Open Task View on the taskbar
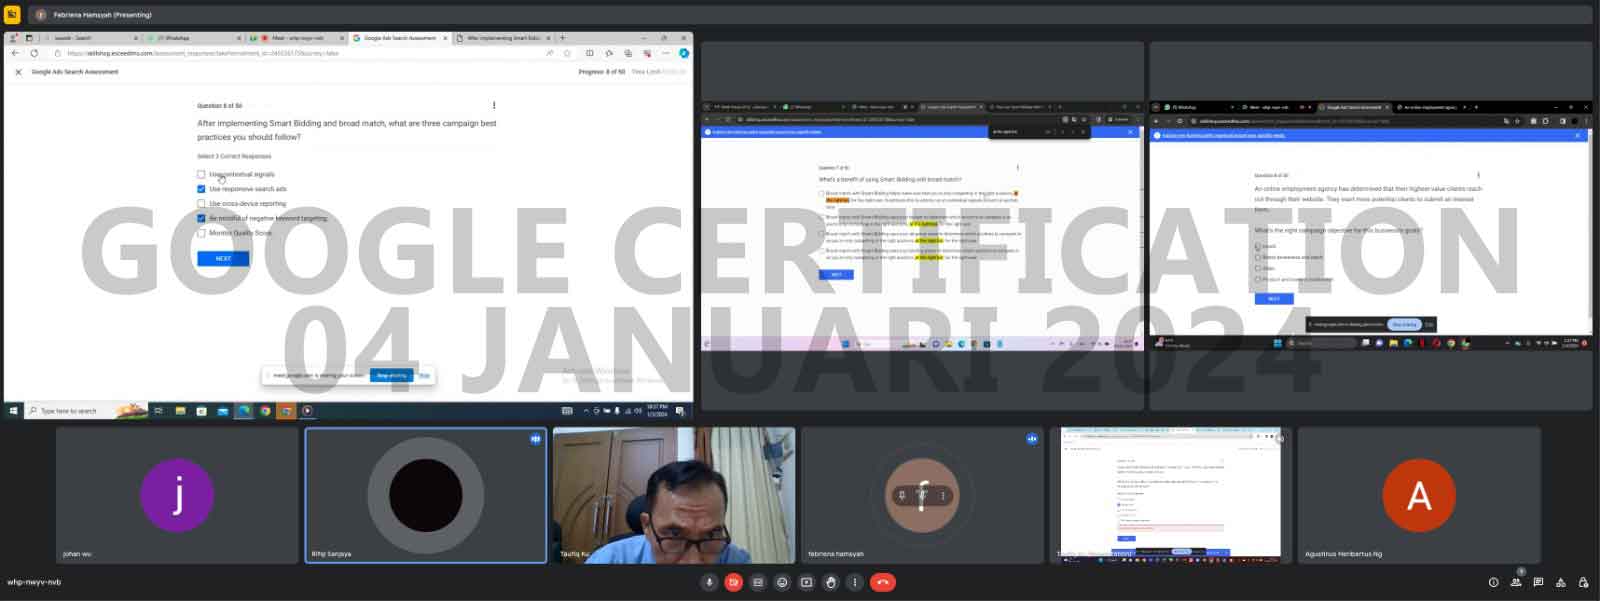The height and width of the screenshot is (601, 1600). pyautogui.click(x=158, y=410)
